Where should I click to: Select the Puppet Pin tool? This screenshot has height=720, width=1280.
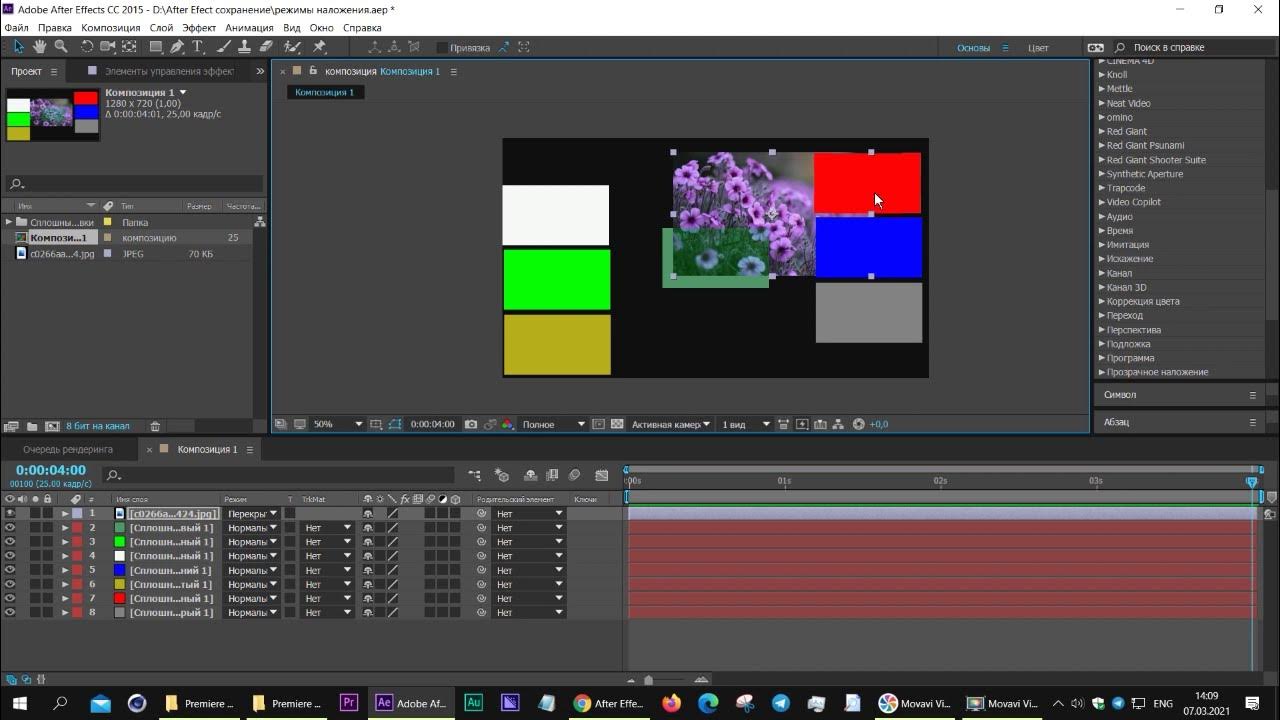click(x=319, y=47)
